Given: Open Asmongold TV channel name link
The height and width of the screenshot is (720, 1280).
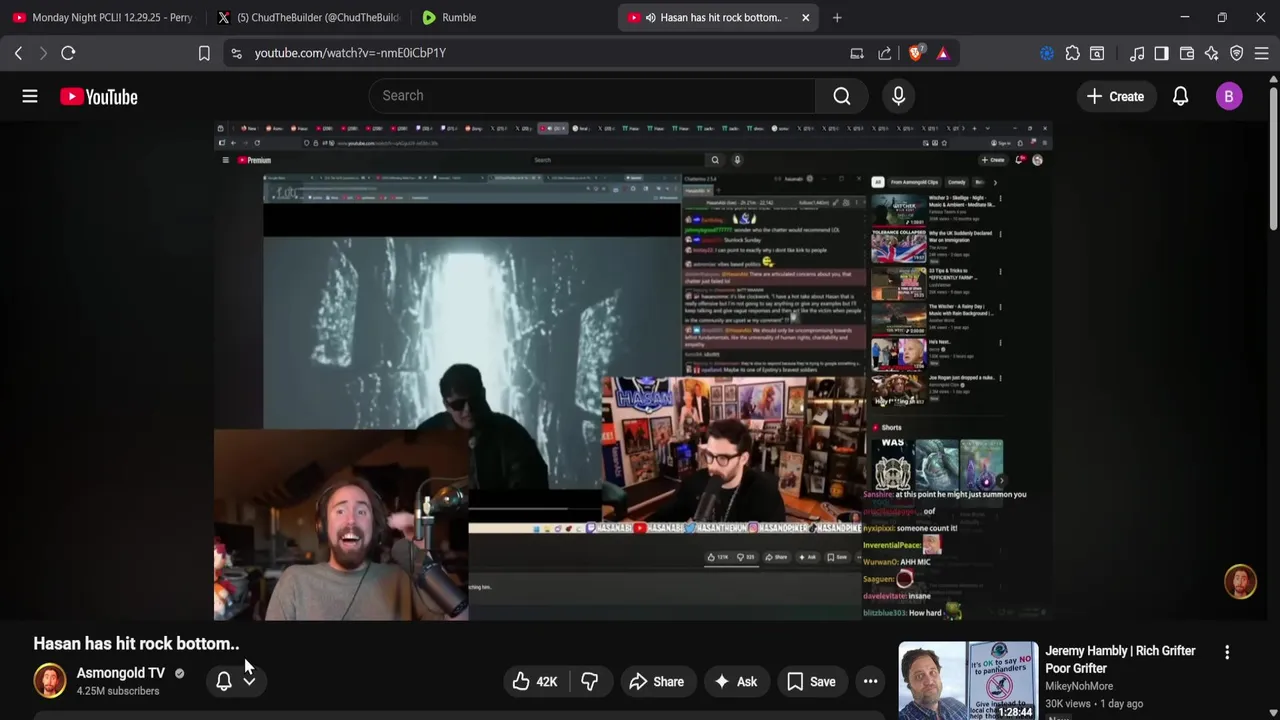Looking at the screenshot, I should pos(121,673).
